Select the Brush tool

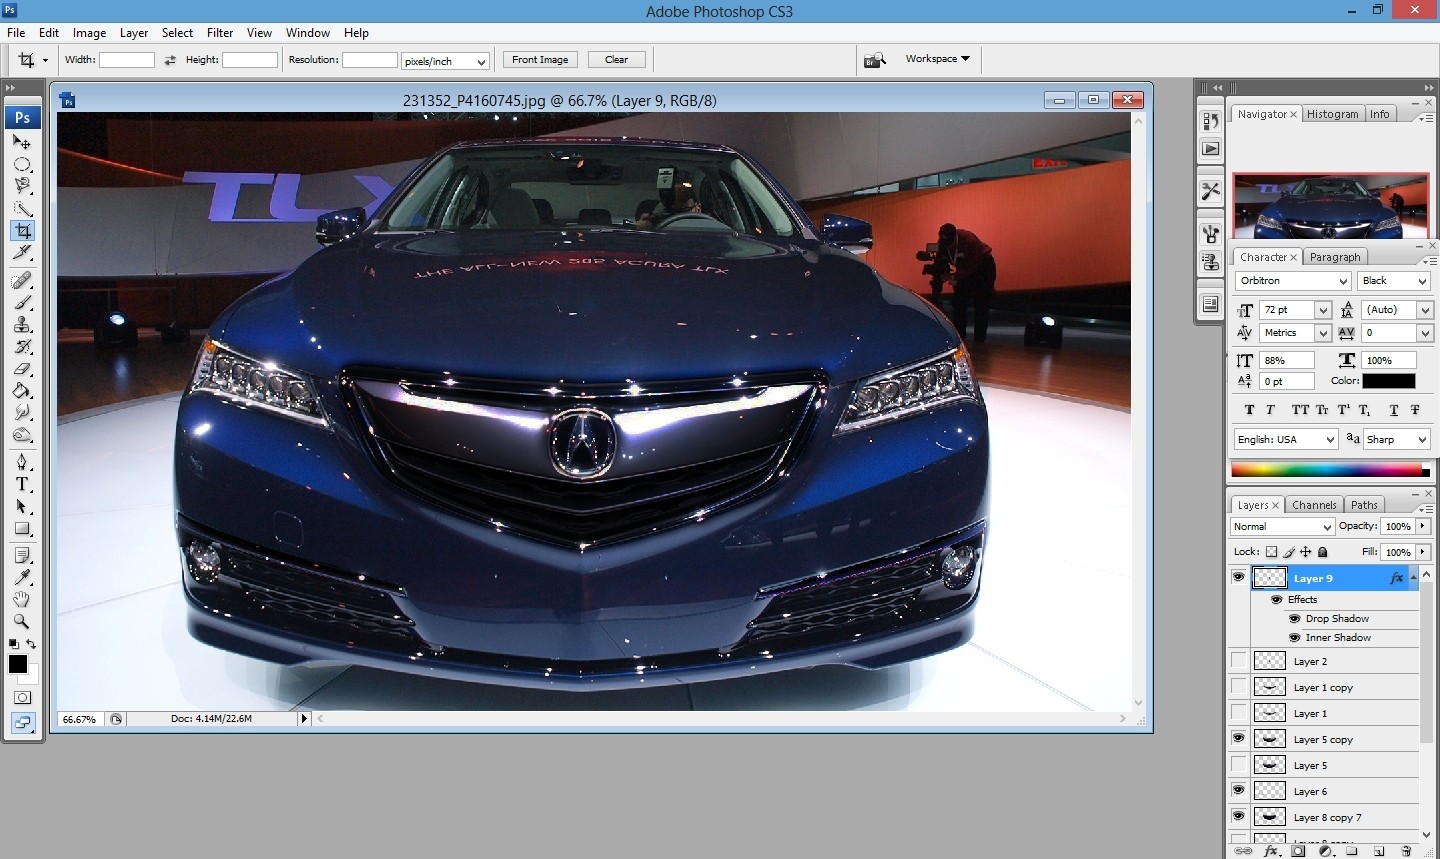(x=21, y=303)
